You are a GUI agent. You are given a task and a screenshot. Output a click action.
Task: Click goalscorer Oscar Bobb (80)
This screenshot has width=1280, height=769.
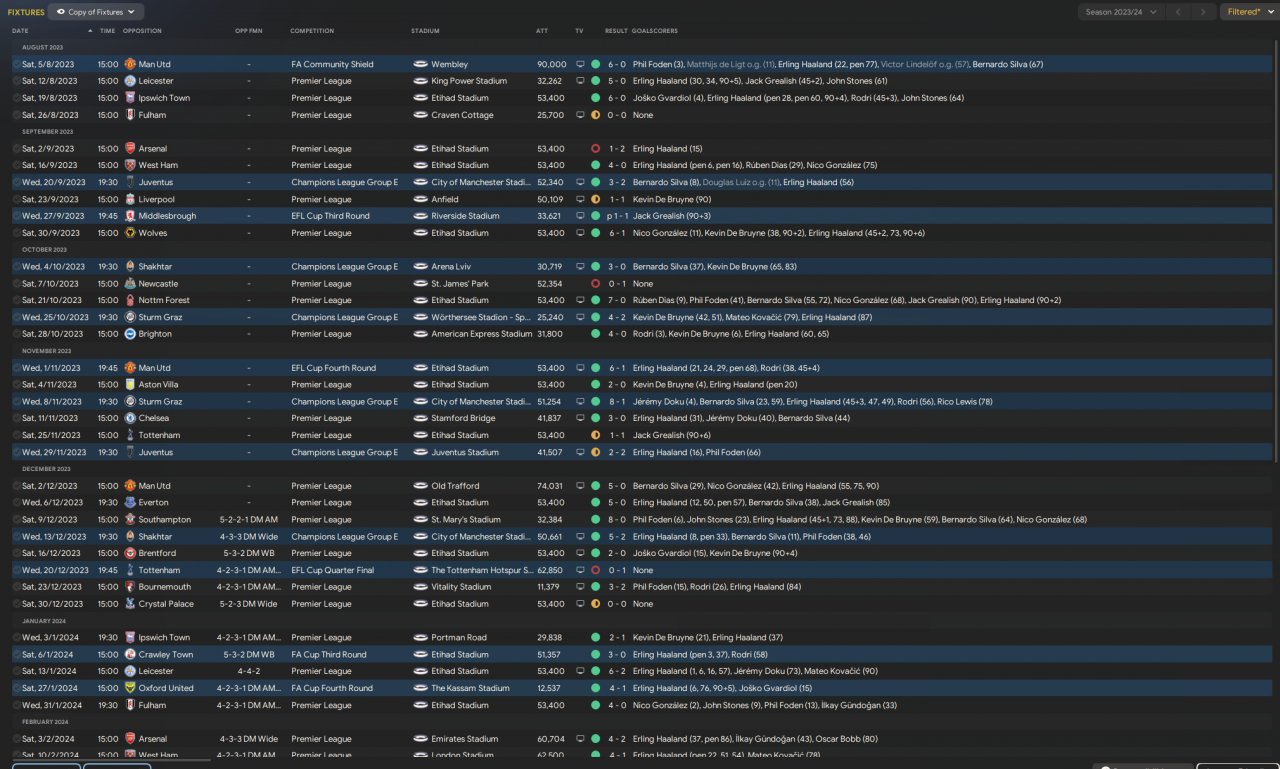[848, 739]
